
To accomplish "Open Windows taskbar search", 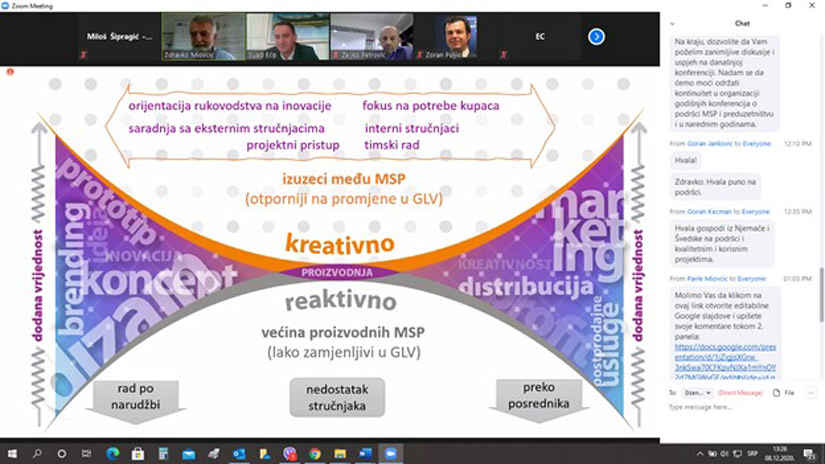I will tap(37, 453).
